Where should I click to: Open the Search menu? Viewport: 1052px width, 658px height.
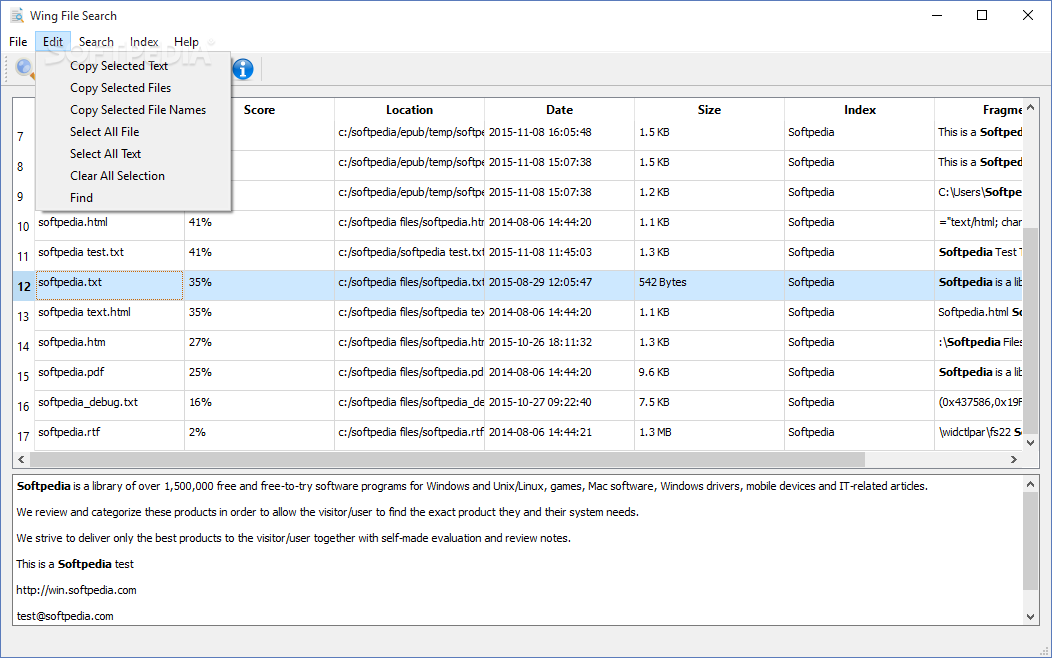tap(96, 42)
